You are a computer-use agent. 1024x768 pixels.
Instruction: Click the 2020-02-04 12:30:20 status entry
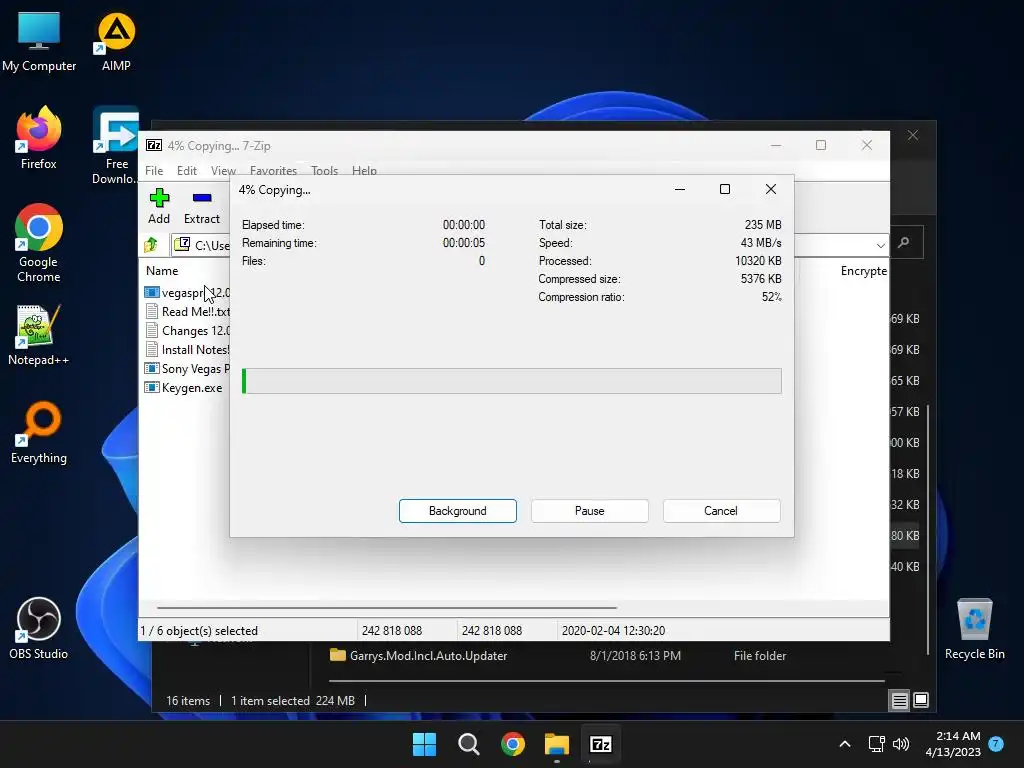613,631
